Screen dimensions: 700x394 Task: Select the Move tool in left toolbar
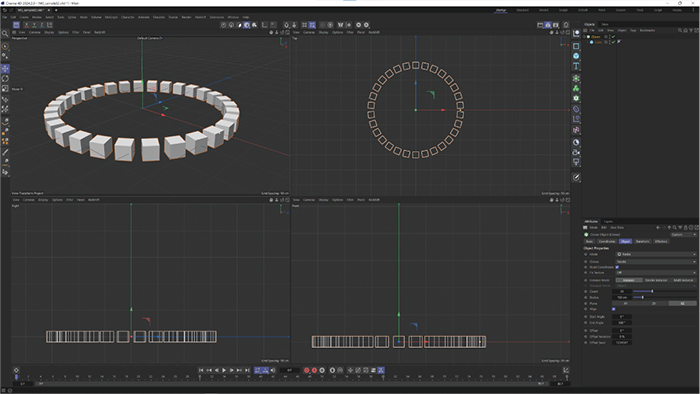[x=5, y=68]
